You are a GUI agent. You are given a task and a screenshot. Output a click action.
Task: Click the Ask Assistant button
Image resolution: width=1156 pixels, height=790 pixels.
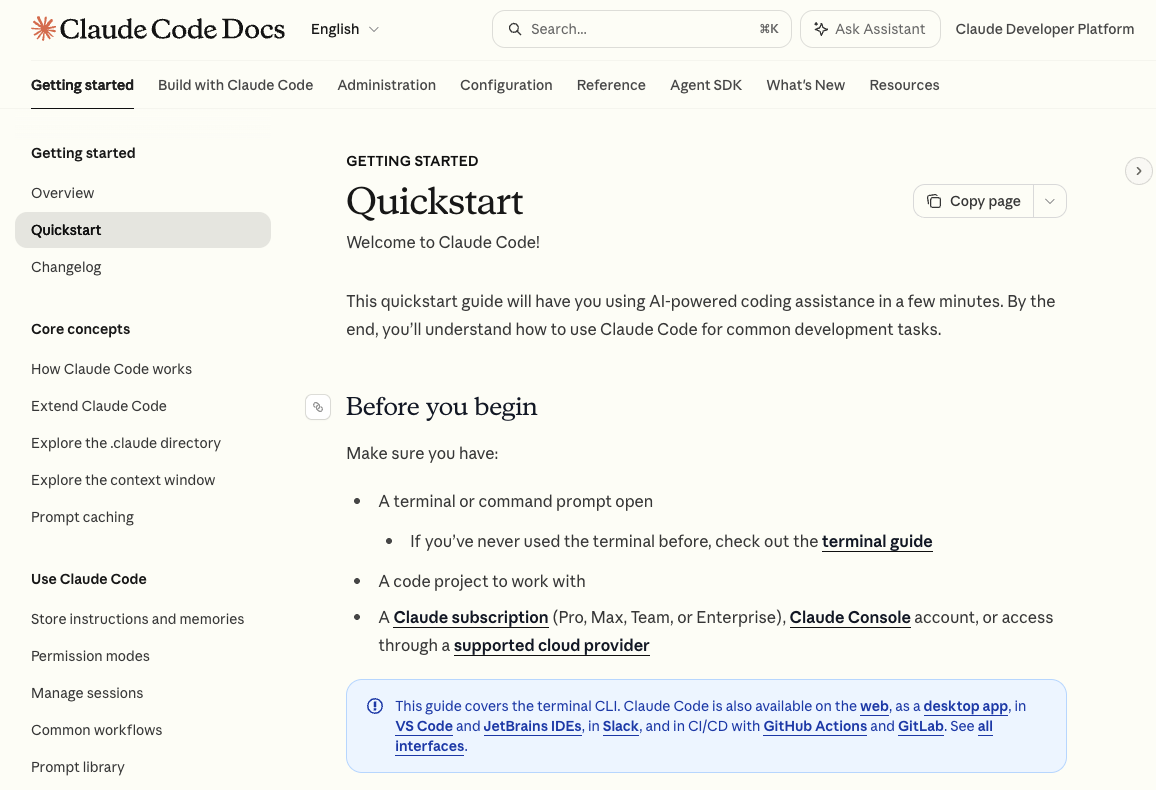[x=870, y=29]
